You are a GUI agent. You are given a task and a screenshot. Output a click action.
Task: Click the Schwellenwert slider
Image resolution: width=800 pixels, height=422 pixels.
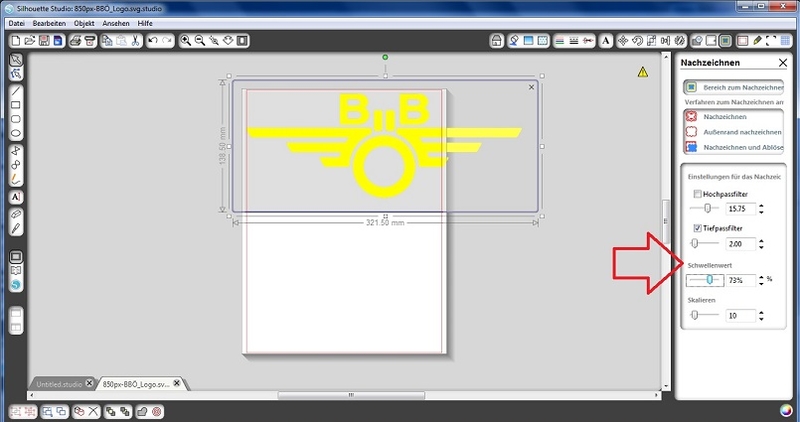pos(709,280)
